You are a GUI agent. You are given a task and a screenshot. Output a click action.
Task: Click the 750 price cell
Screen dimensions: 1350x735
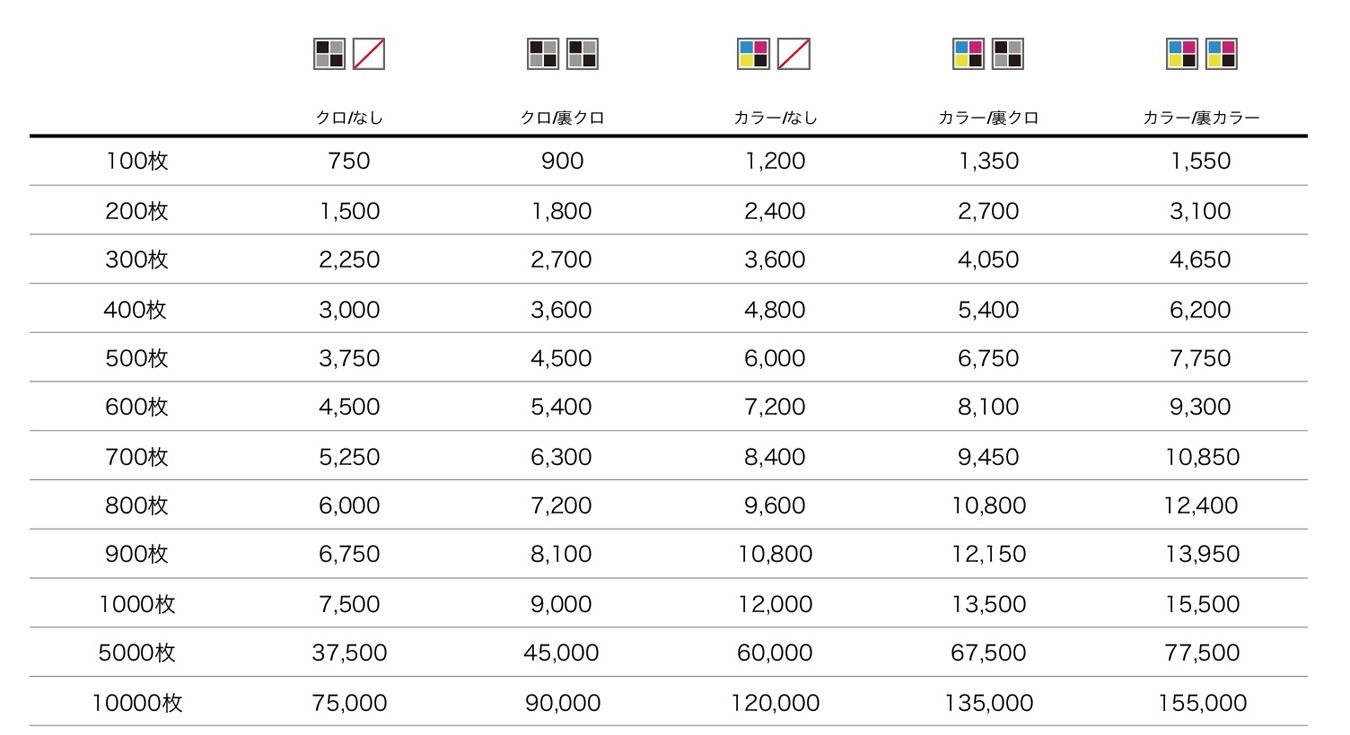(x=349, y=161)
